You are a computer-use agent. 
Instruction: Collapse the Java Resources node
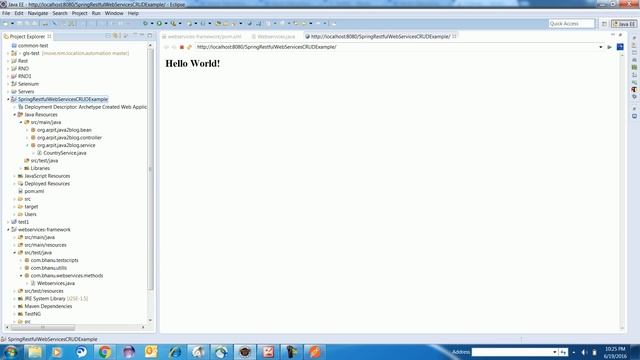tap(15, 115)
